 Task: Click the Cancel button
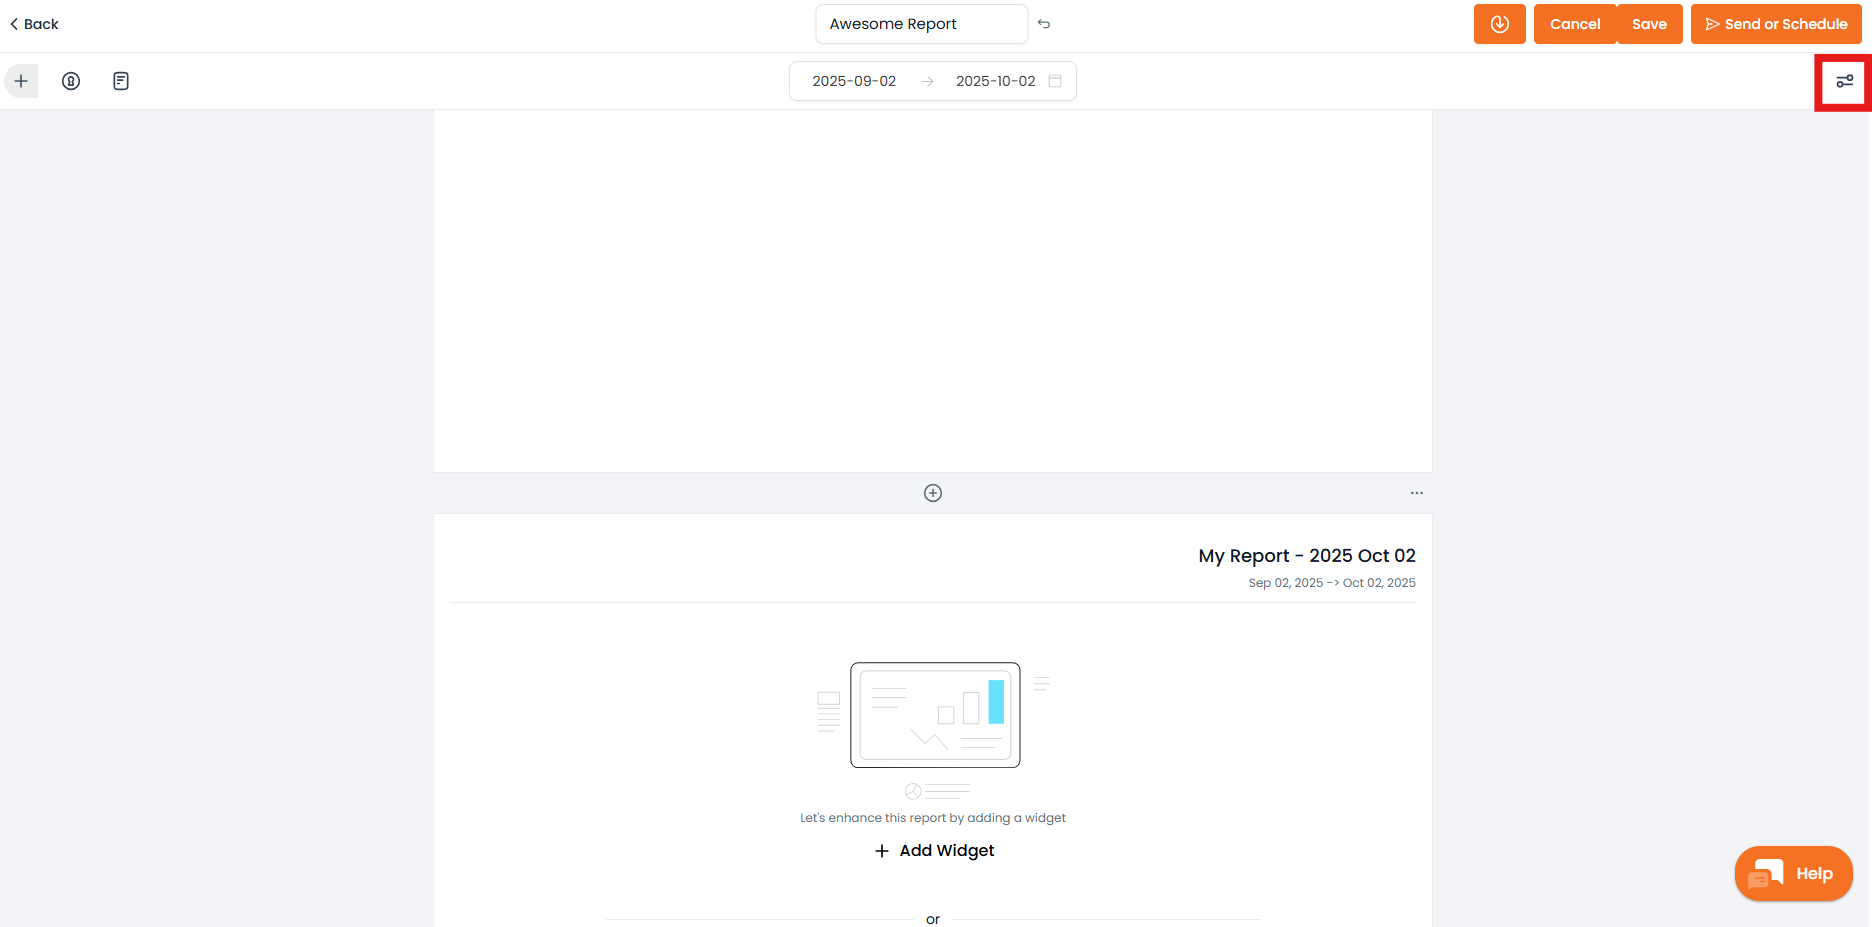coord(1574,24)
